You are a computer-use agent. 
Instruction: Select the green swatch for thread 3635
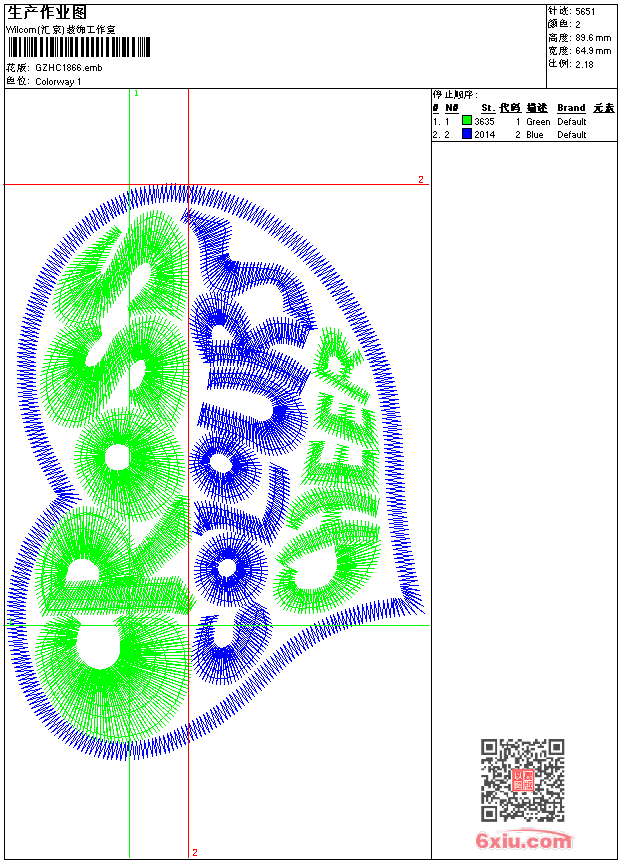(467, 121)
